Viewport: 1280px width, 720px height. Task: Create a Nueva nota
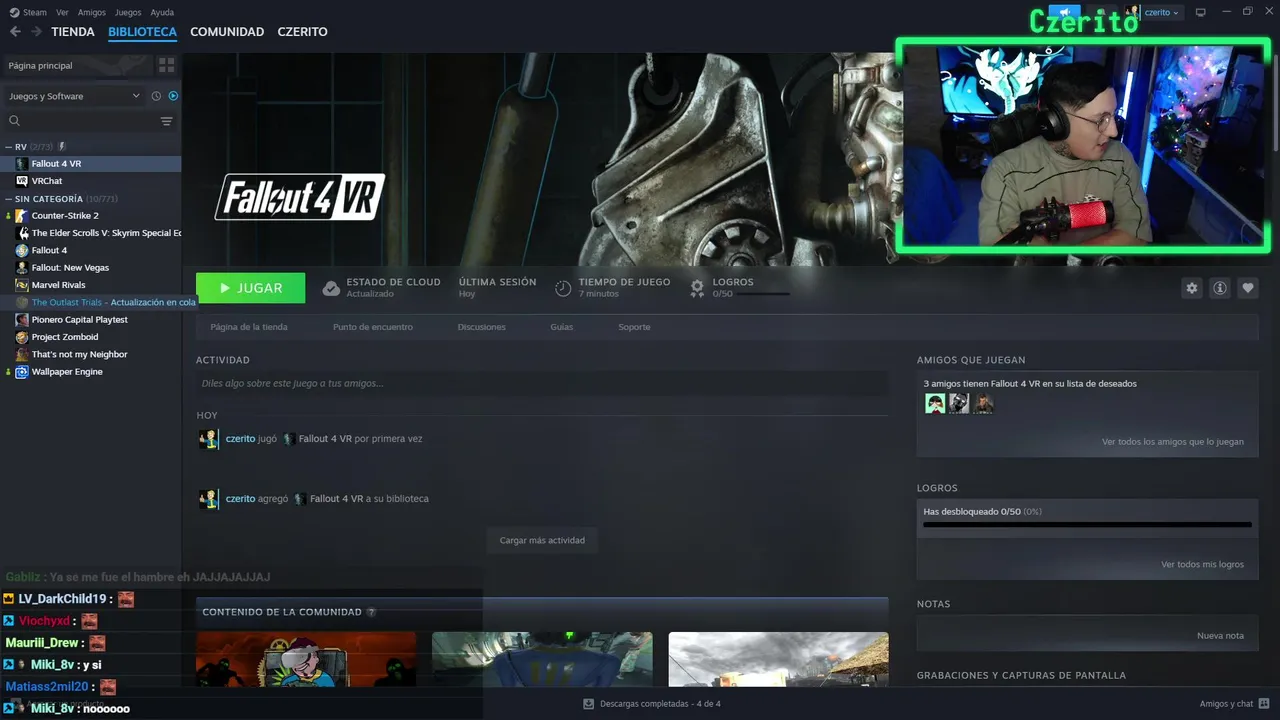click(1221, 636)
